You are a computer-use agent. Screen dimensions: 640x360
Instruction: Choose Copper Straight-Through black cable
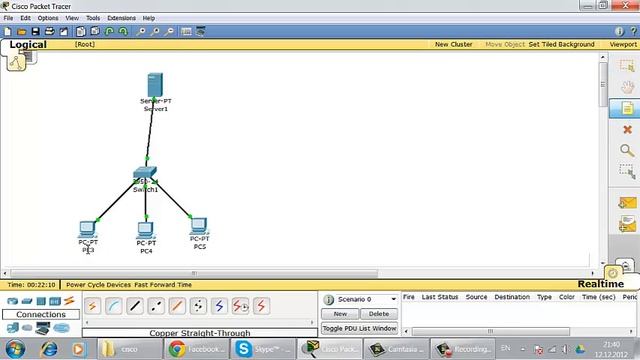coord(135,306)
